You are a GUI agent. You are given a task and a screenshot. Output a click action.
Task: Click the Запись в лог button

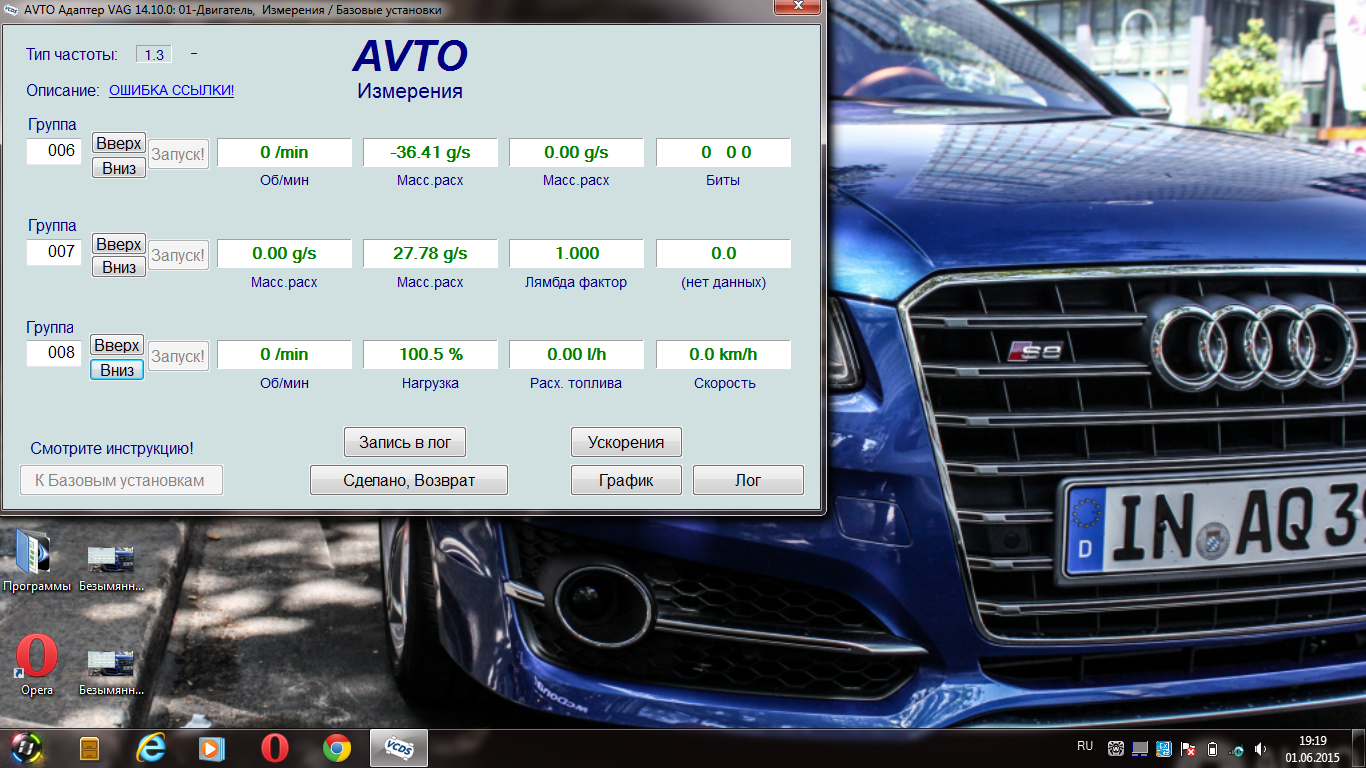[405, 442]
